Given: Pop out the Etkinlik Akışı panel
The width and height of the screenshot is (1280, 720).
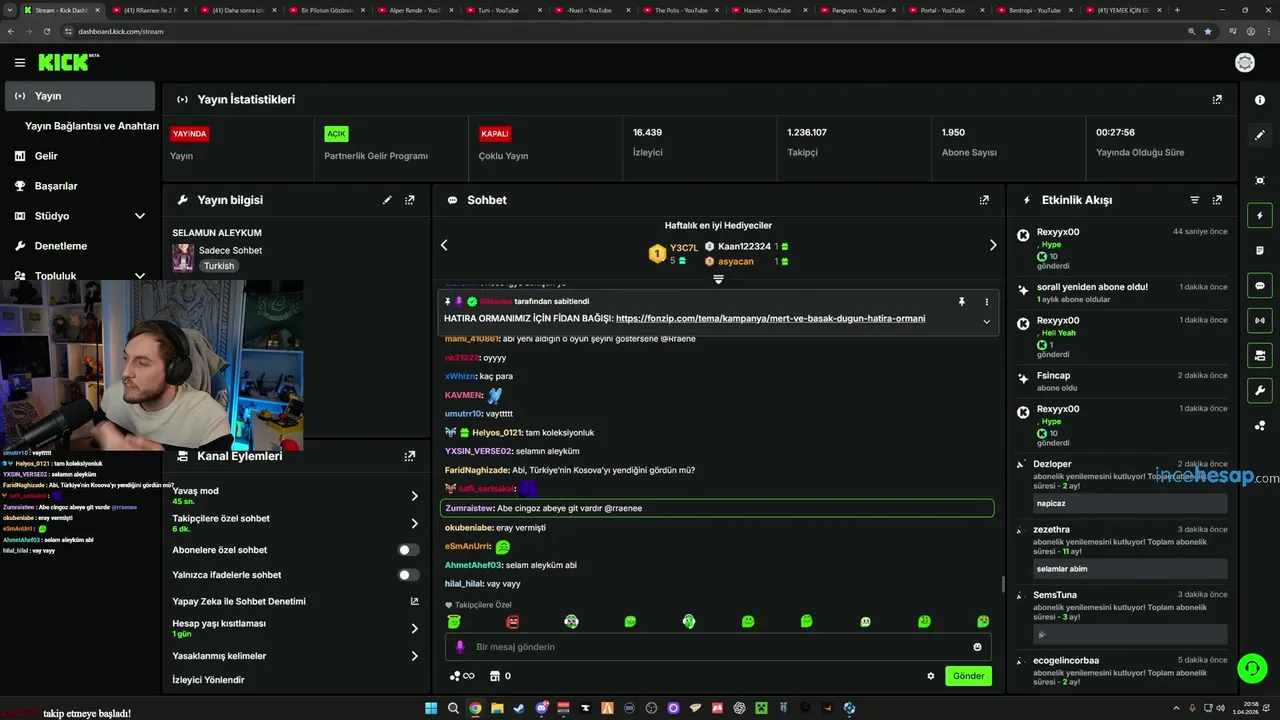Looking at the screenshot, I should (1217, 200).
